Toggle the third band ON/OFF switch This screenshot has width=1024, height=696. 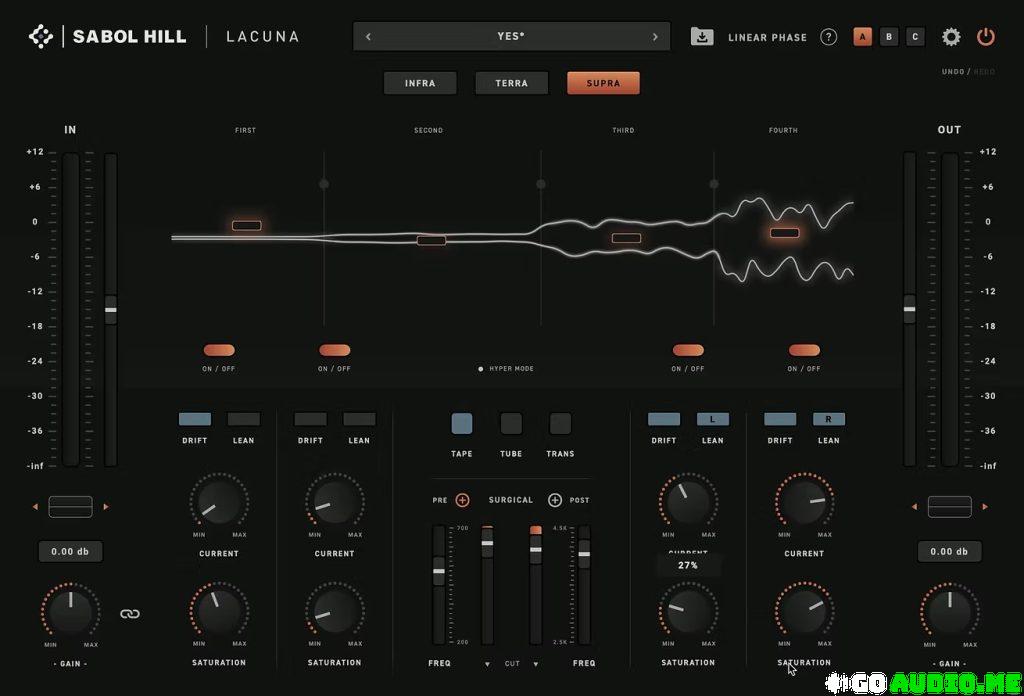coord(688,350)
